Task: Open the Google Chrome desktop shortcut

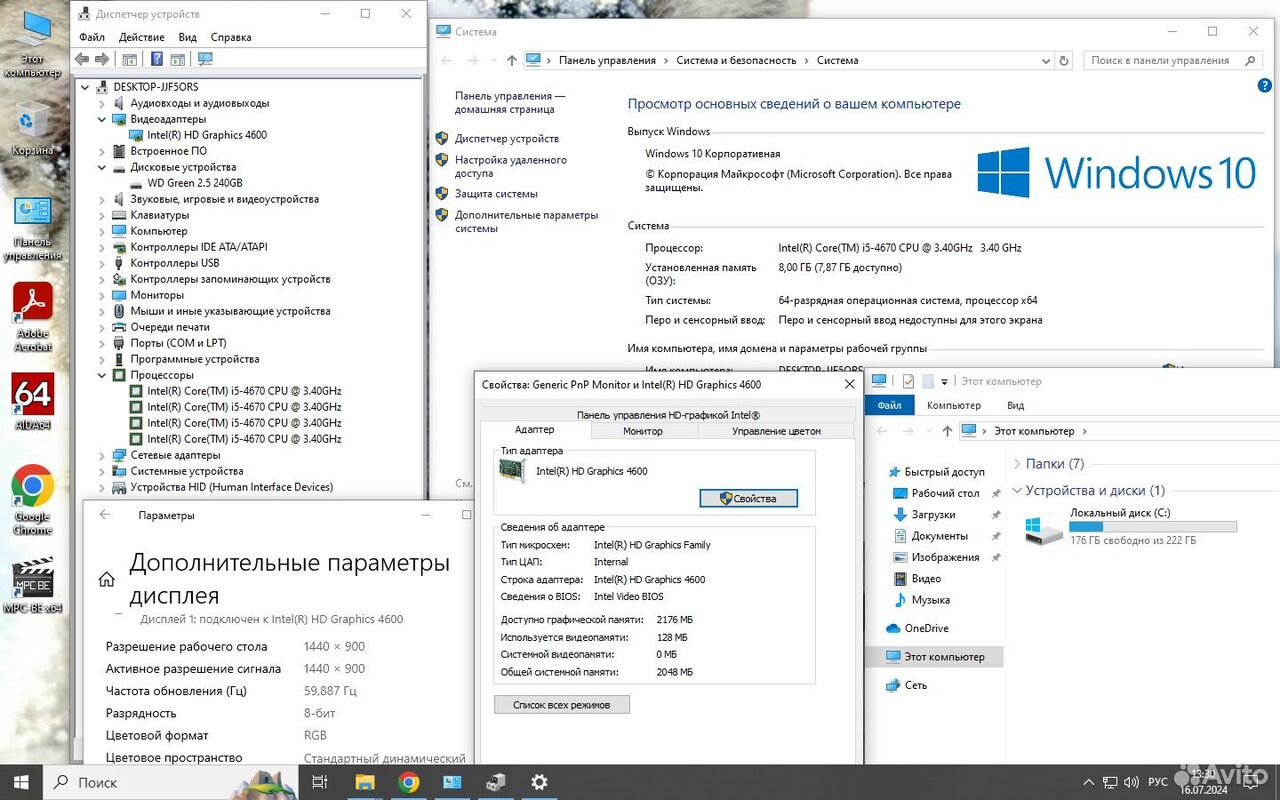Action: [32, 500]
